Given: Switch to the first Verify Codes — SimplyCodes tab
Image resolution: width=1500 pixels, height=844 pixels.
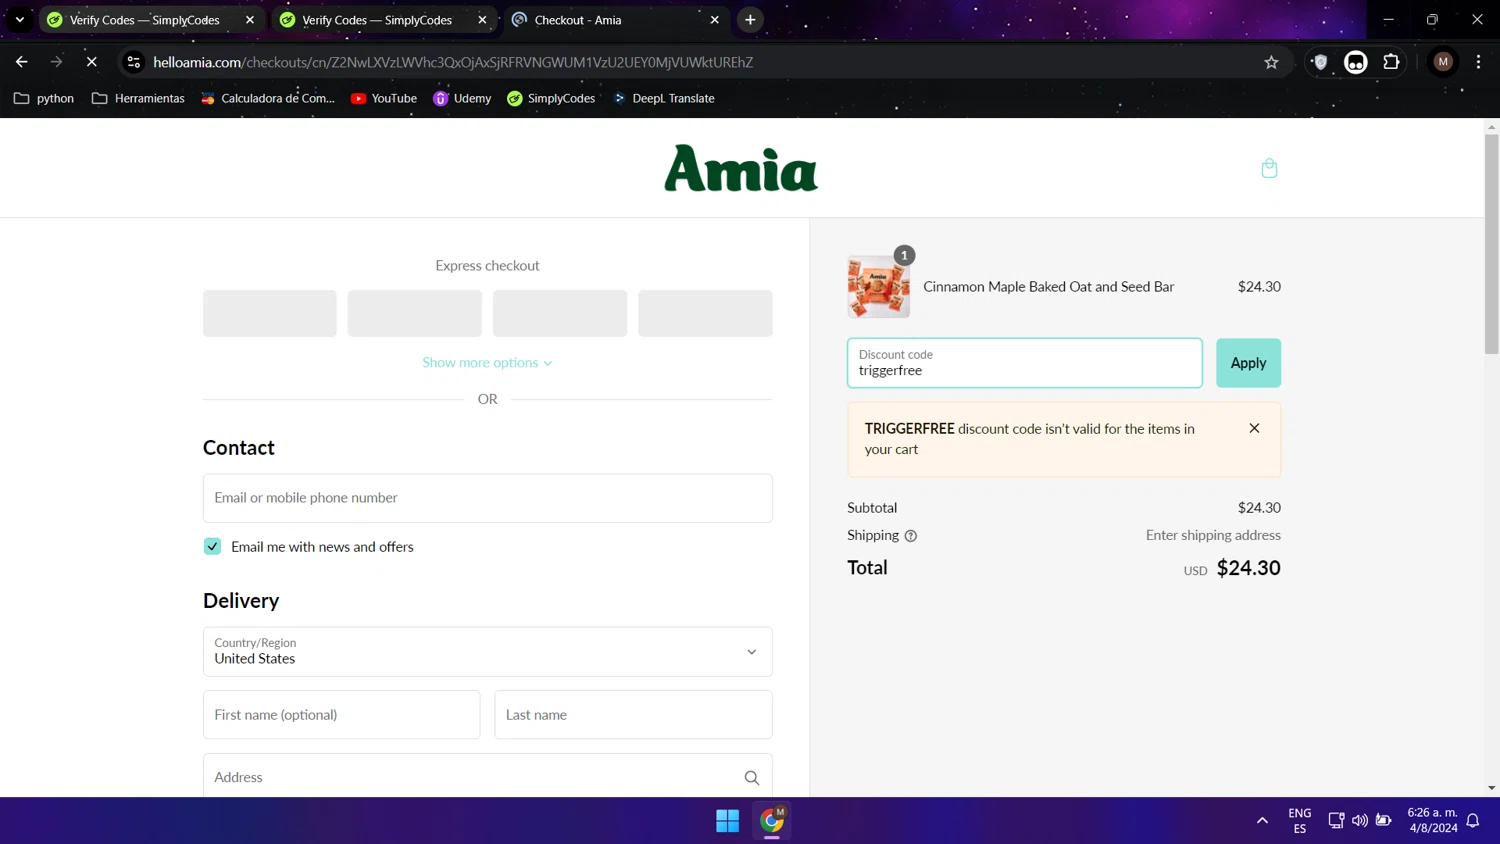Looking at the screenshot, I should click(x=144, y=20).
